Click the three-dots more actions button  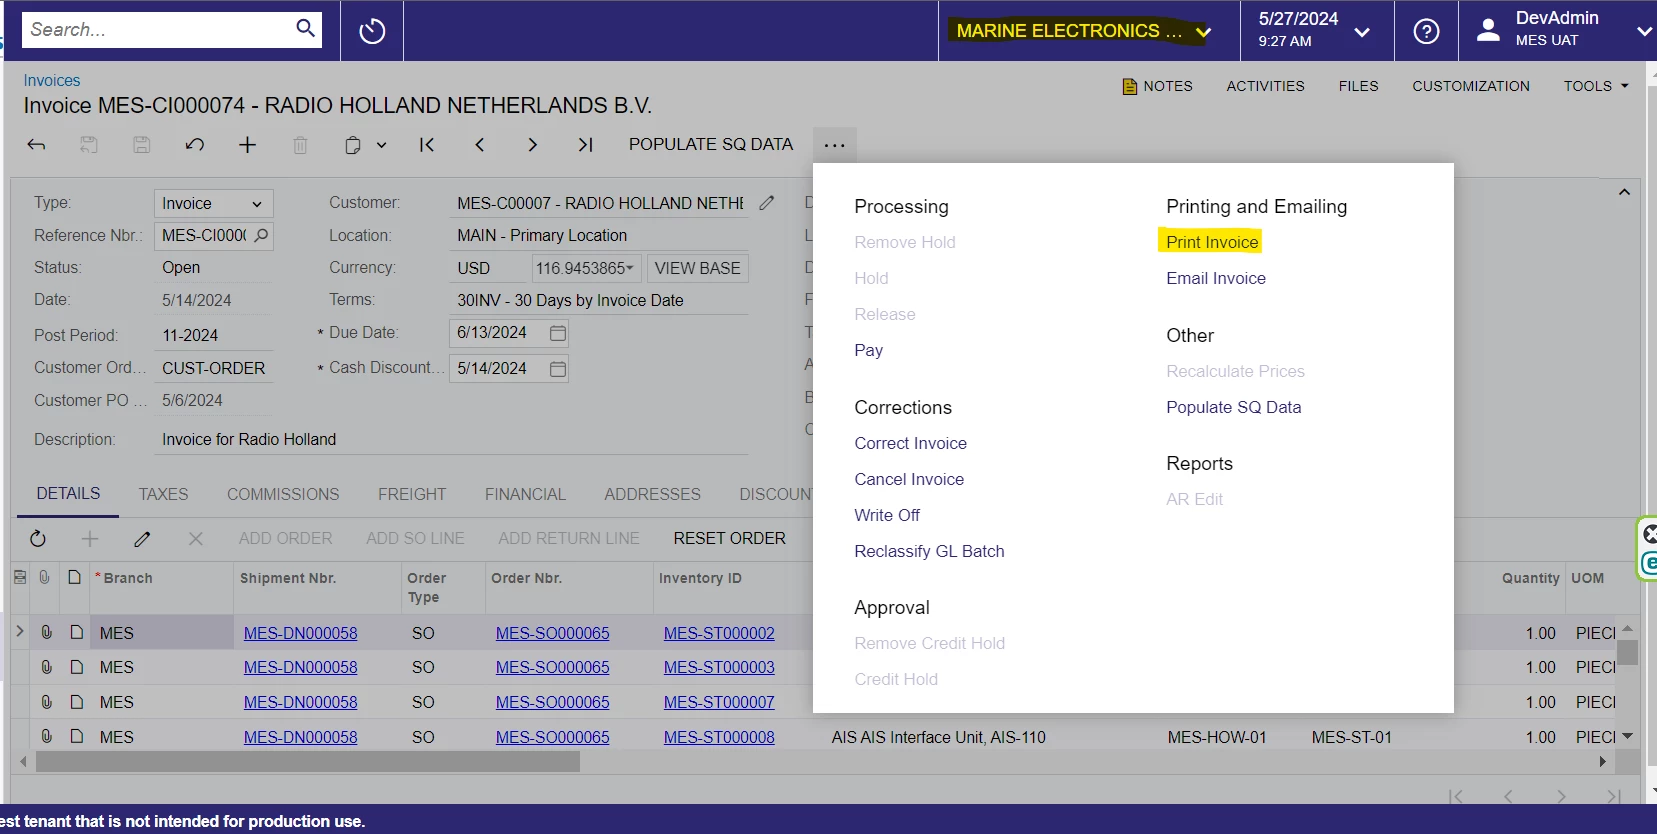(x=835, y=145)
